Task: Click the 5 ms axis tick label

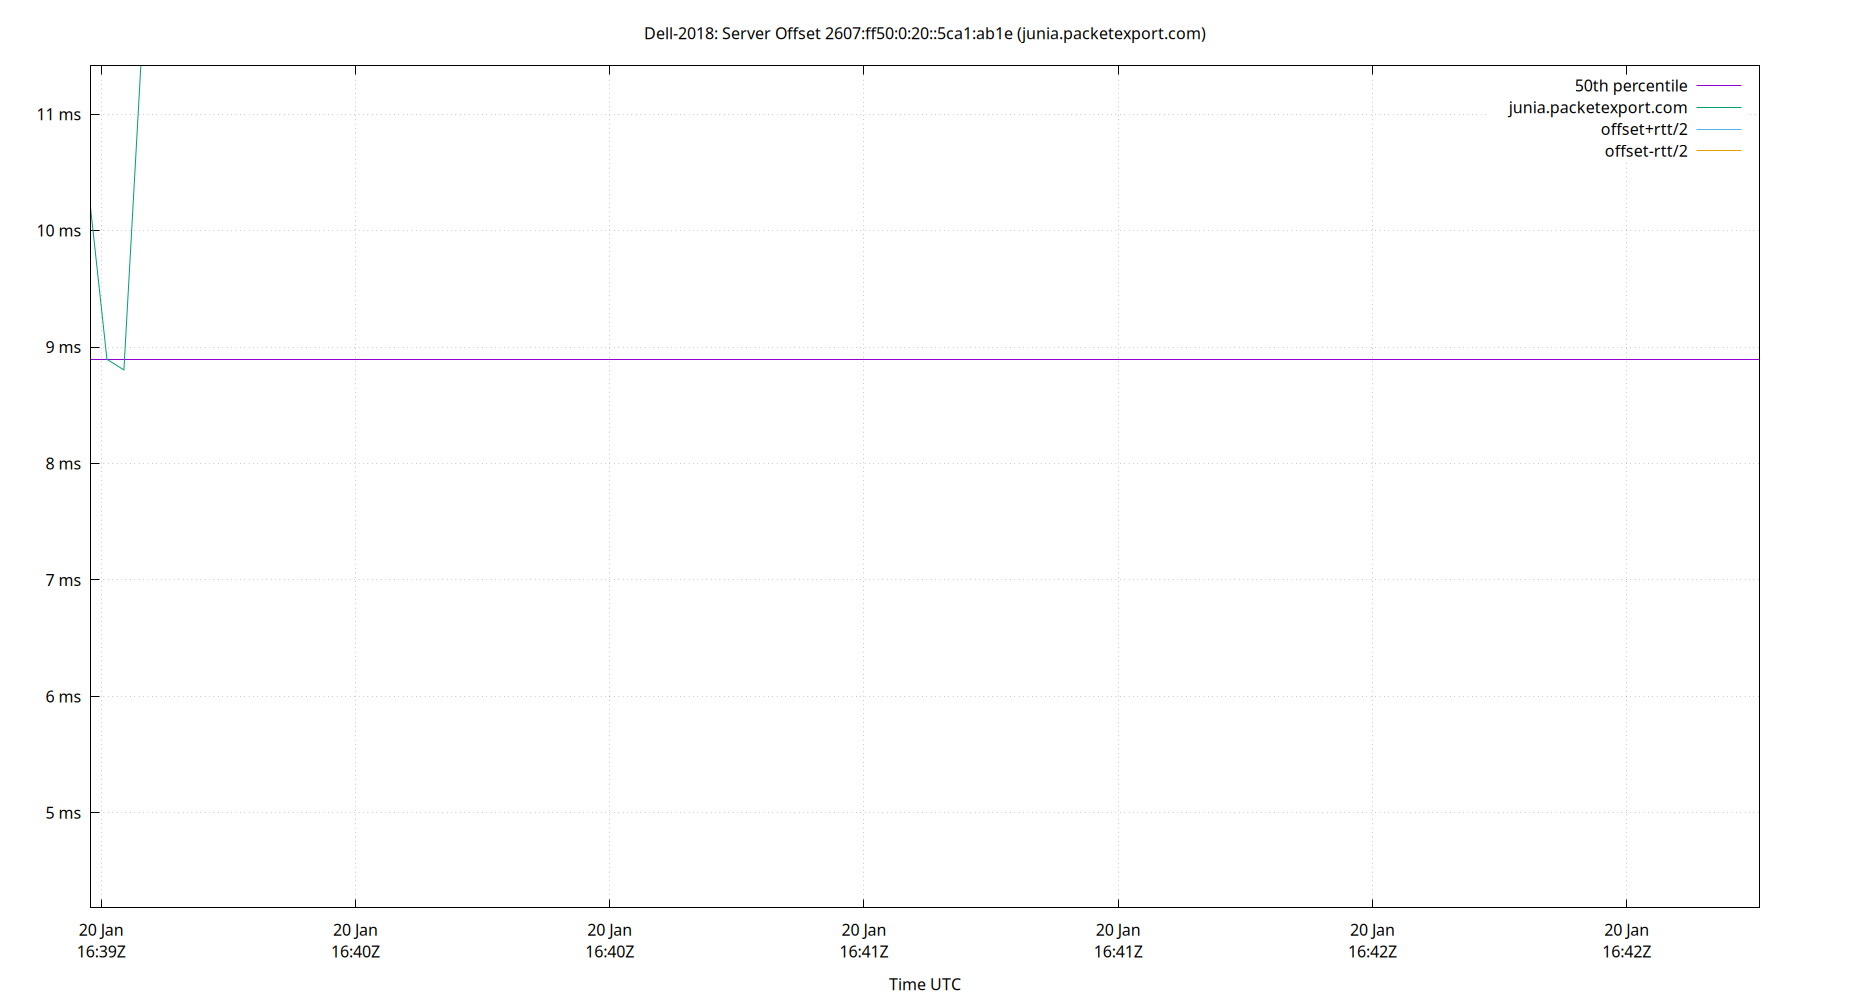Action: 62,813
